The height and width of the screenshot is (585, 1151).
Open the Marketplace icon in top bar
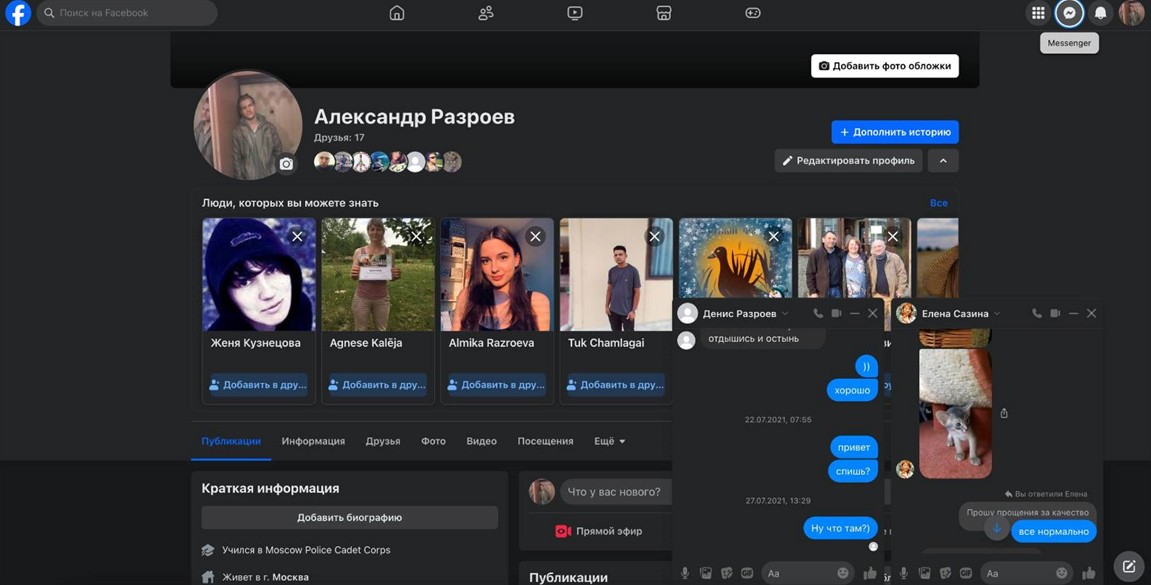point(664,13)
